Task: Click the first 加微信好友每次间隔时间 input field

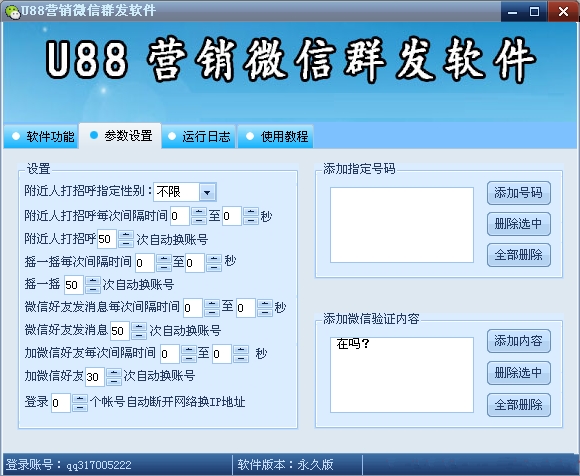Action: point(170,354)
